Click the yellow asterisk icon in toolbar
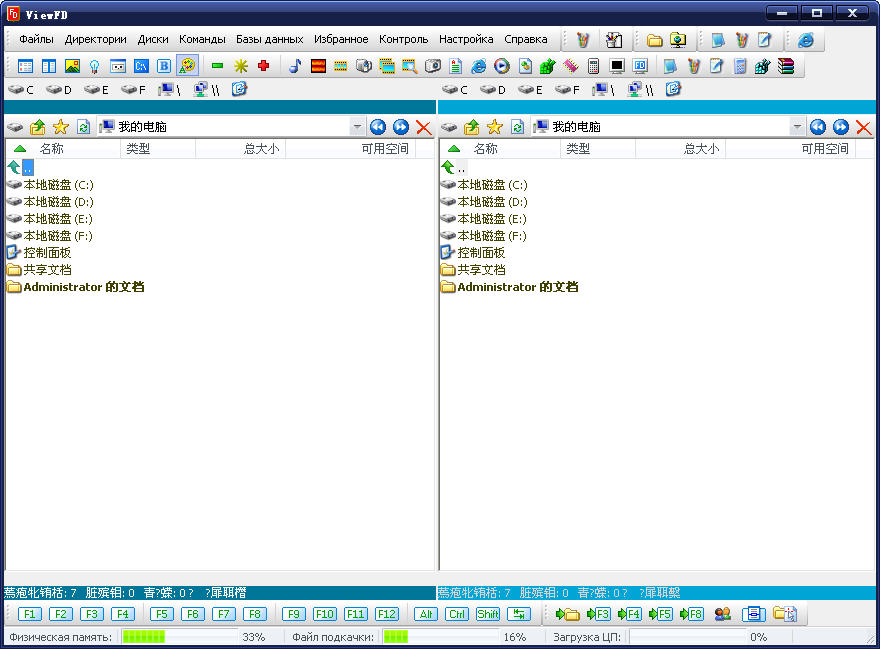880x649 pixels. pyautogui.click(x=240, y=66)
